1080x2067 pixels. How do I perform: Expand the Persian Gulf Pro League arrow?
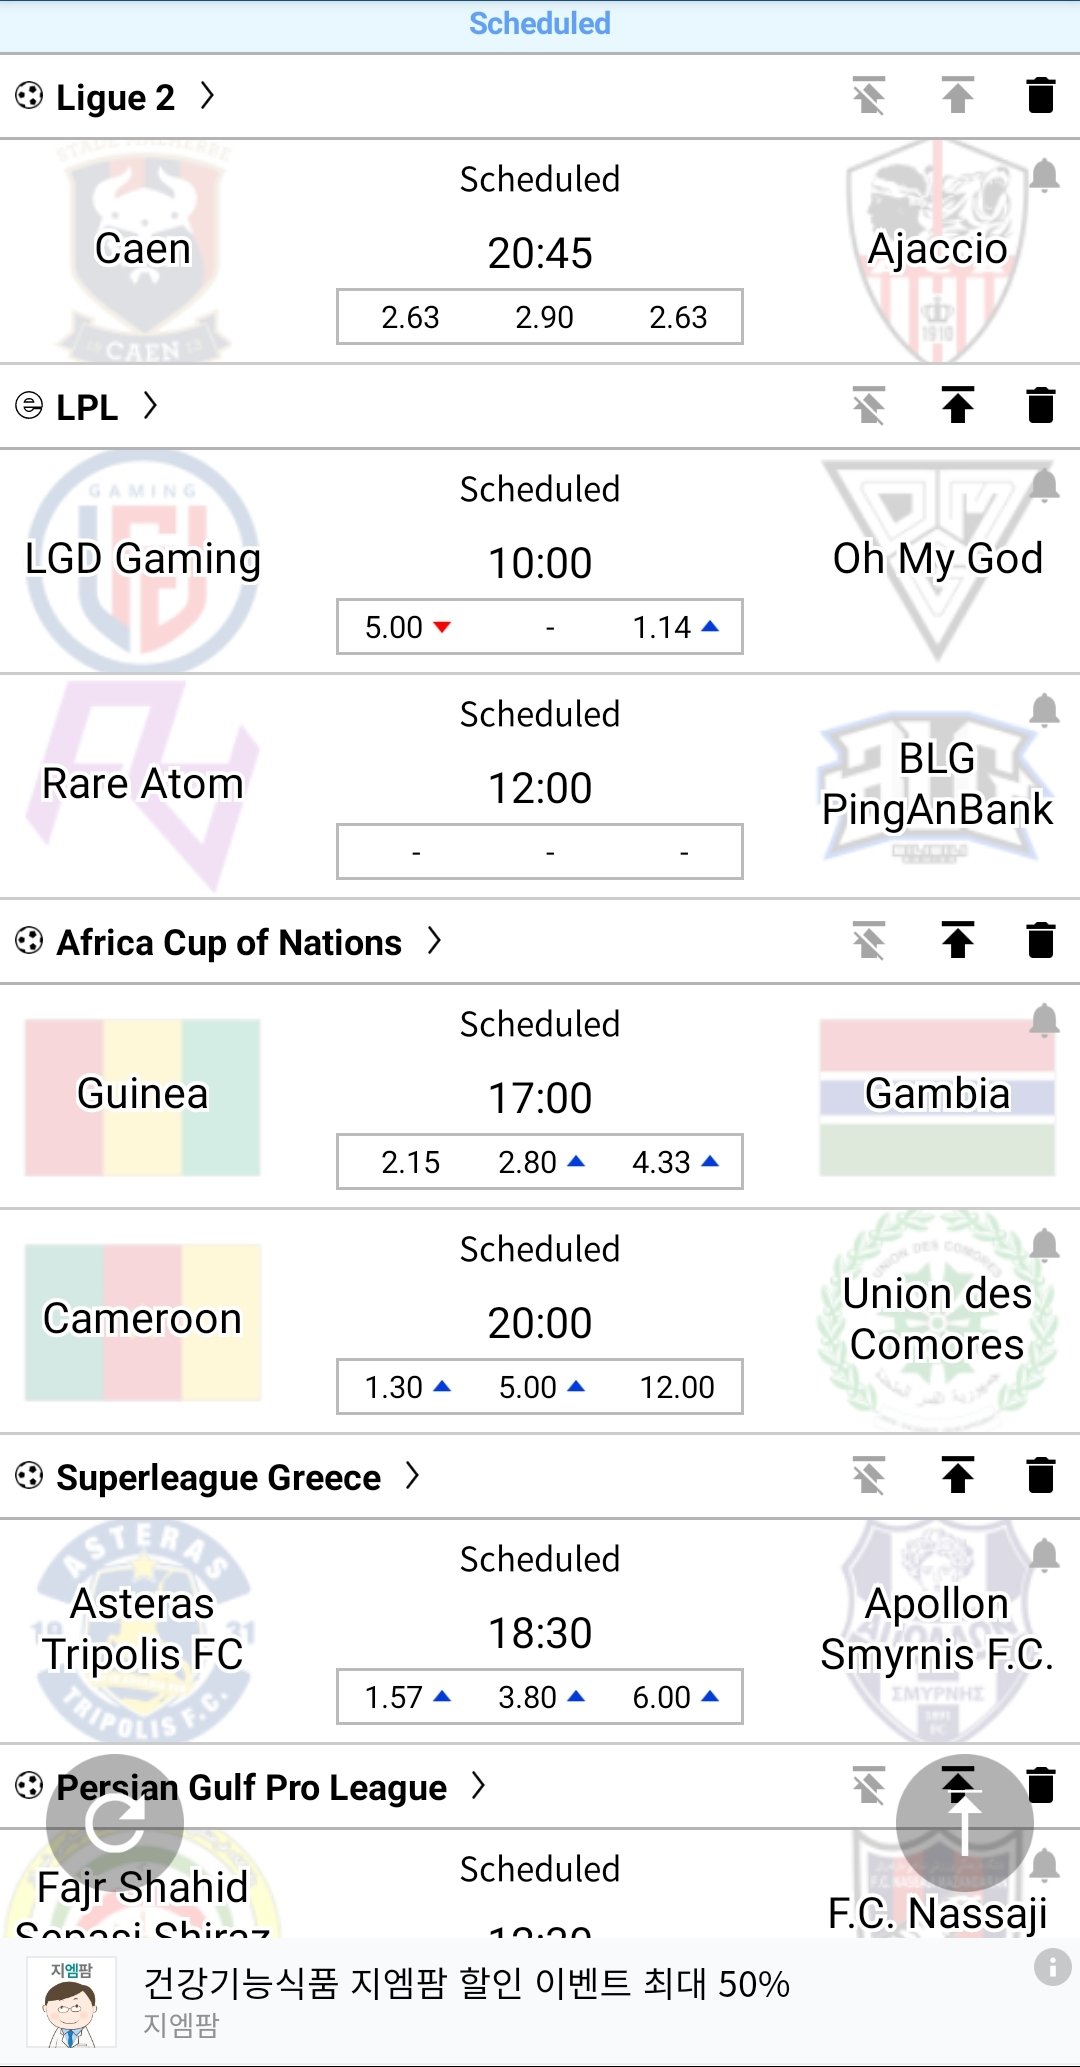(478, 1785)
